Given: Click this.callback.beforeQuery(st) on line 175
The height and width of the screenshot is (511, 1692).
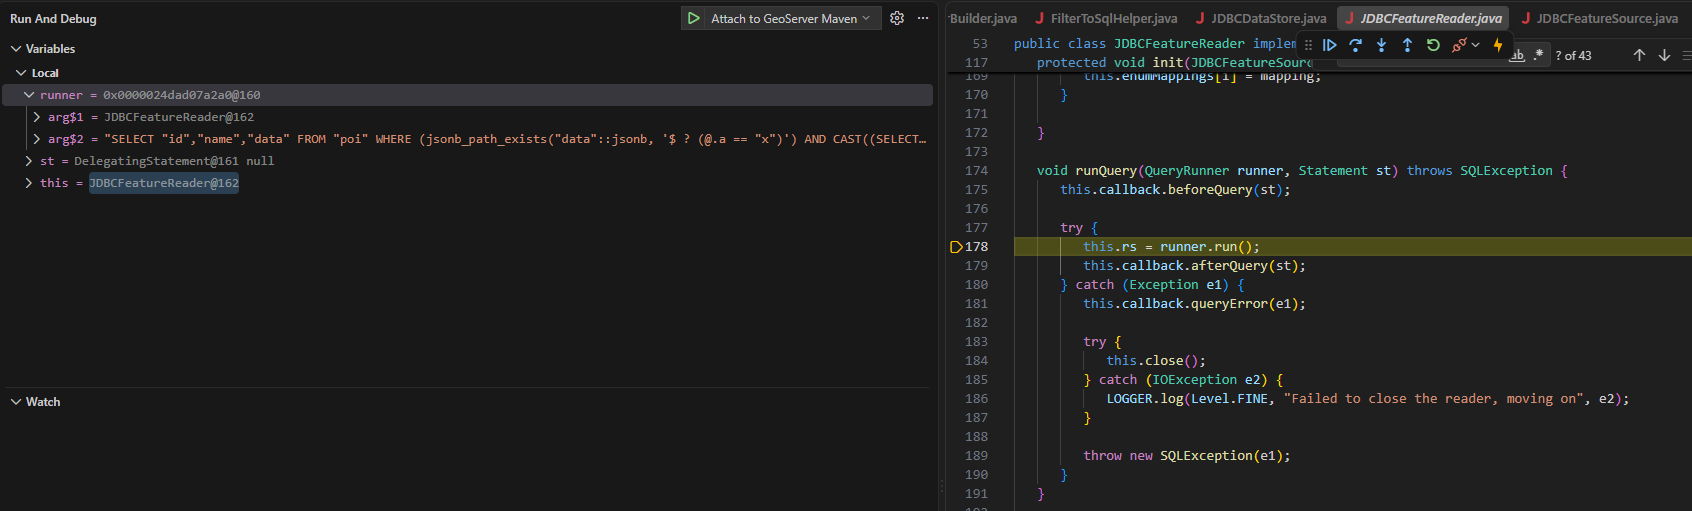Looking at the screenshot, I should coord(1175,190).
